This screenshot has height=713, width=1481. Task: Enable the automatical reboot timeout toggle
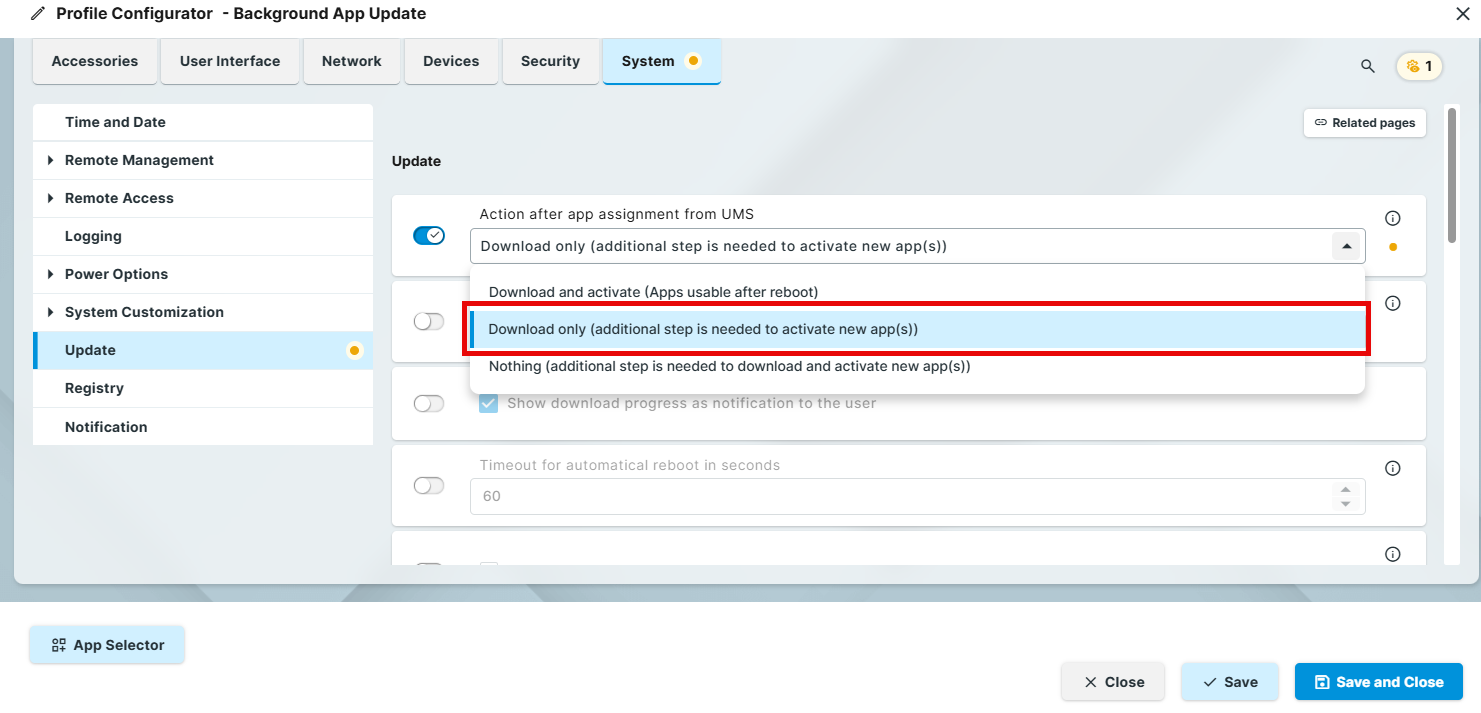[x=429, y=486]
